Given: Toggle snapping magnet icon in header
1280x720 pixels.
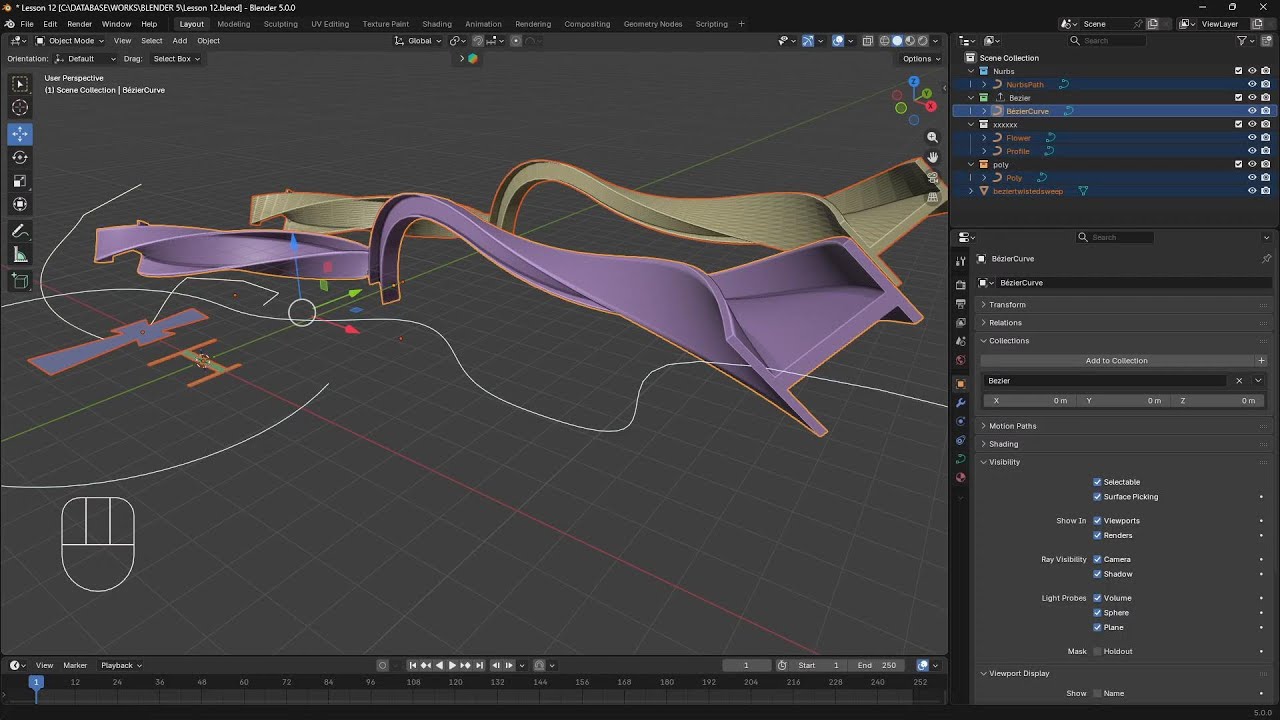Looking at the screenshot, I should (x=478, y=41).
